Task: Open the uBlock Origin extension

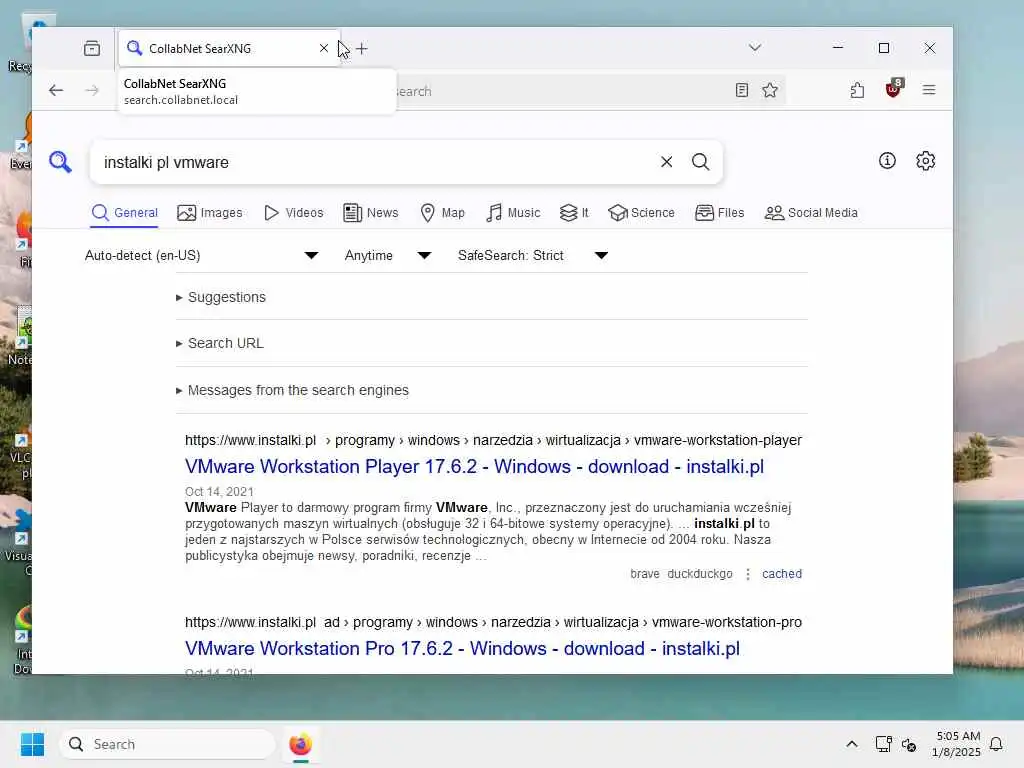Action: click(x=893, y=89)
